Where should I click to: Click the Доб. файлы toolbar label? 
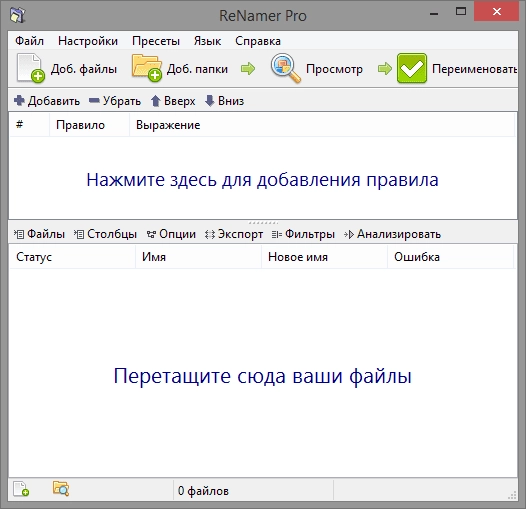pyautogui.click(x=84, y=69)
